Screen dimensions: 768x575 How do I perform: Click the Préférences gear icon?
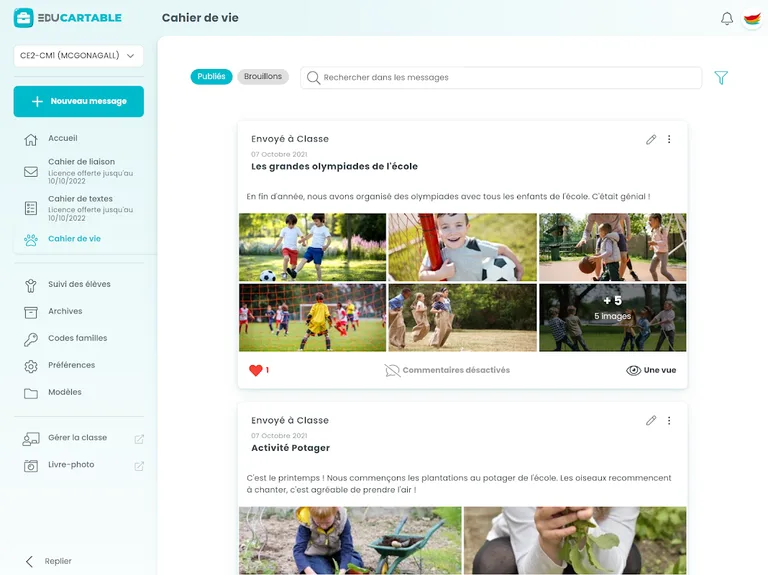pos(31,366)
